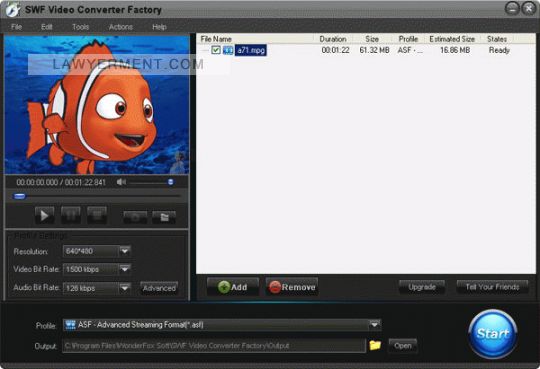The height and width of the screenshot is (369, 540).
Task: Open the Edit menu
Action: pos(46,27)
